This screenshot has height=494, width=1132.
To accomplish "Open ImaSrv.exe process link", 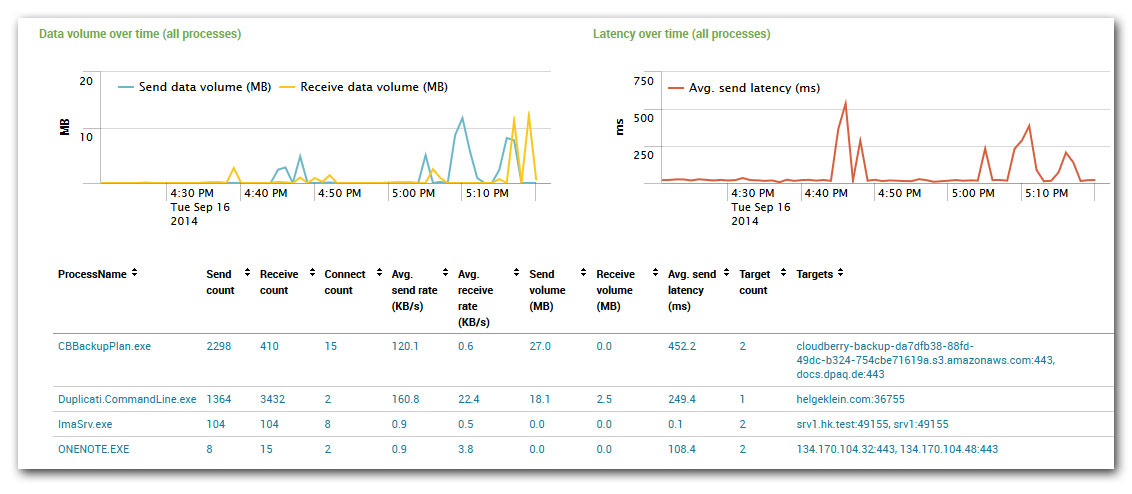I will pos(85,424).
